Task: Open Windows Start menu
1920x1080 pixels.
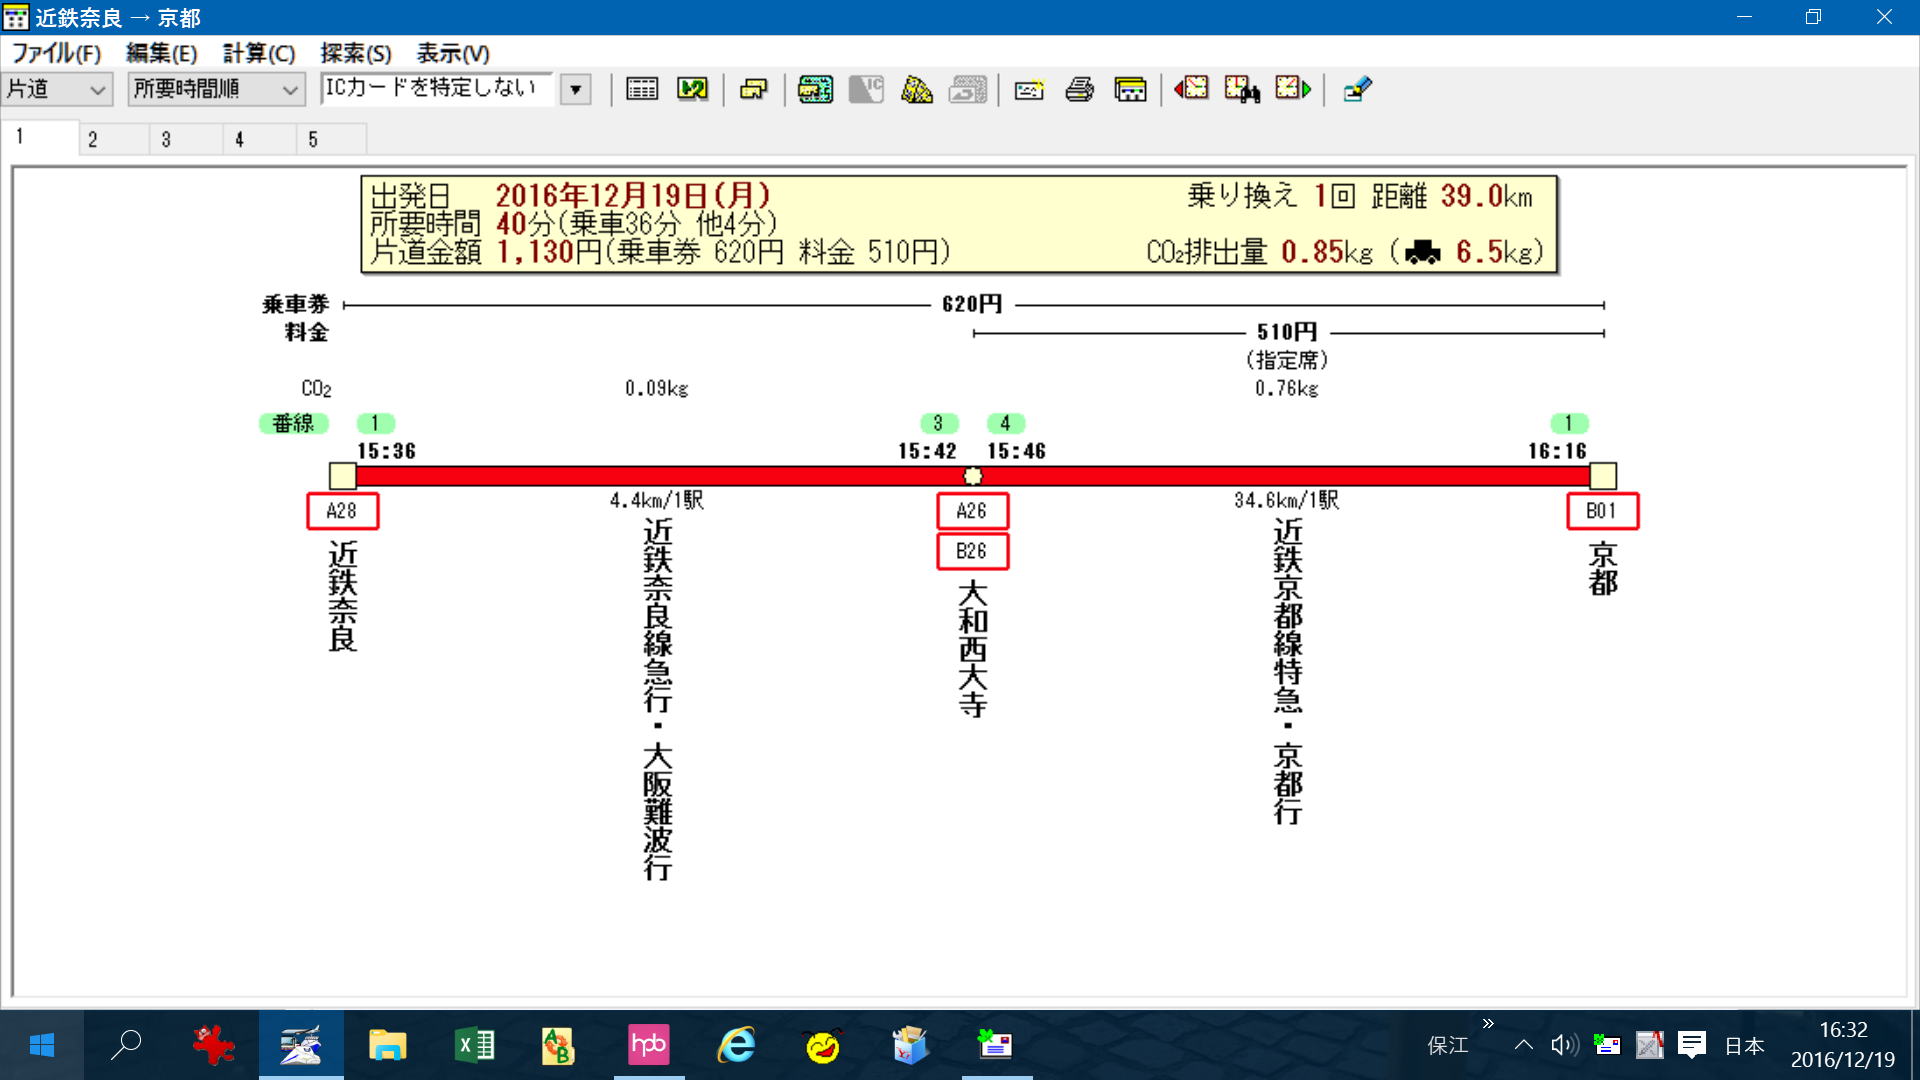Action: (x=41, y=1045)
